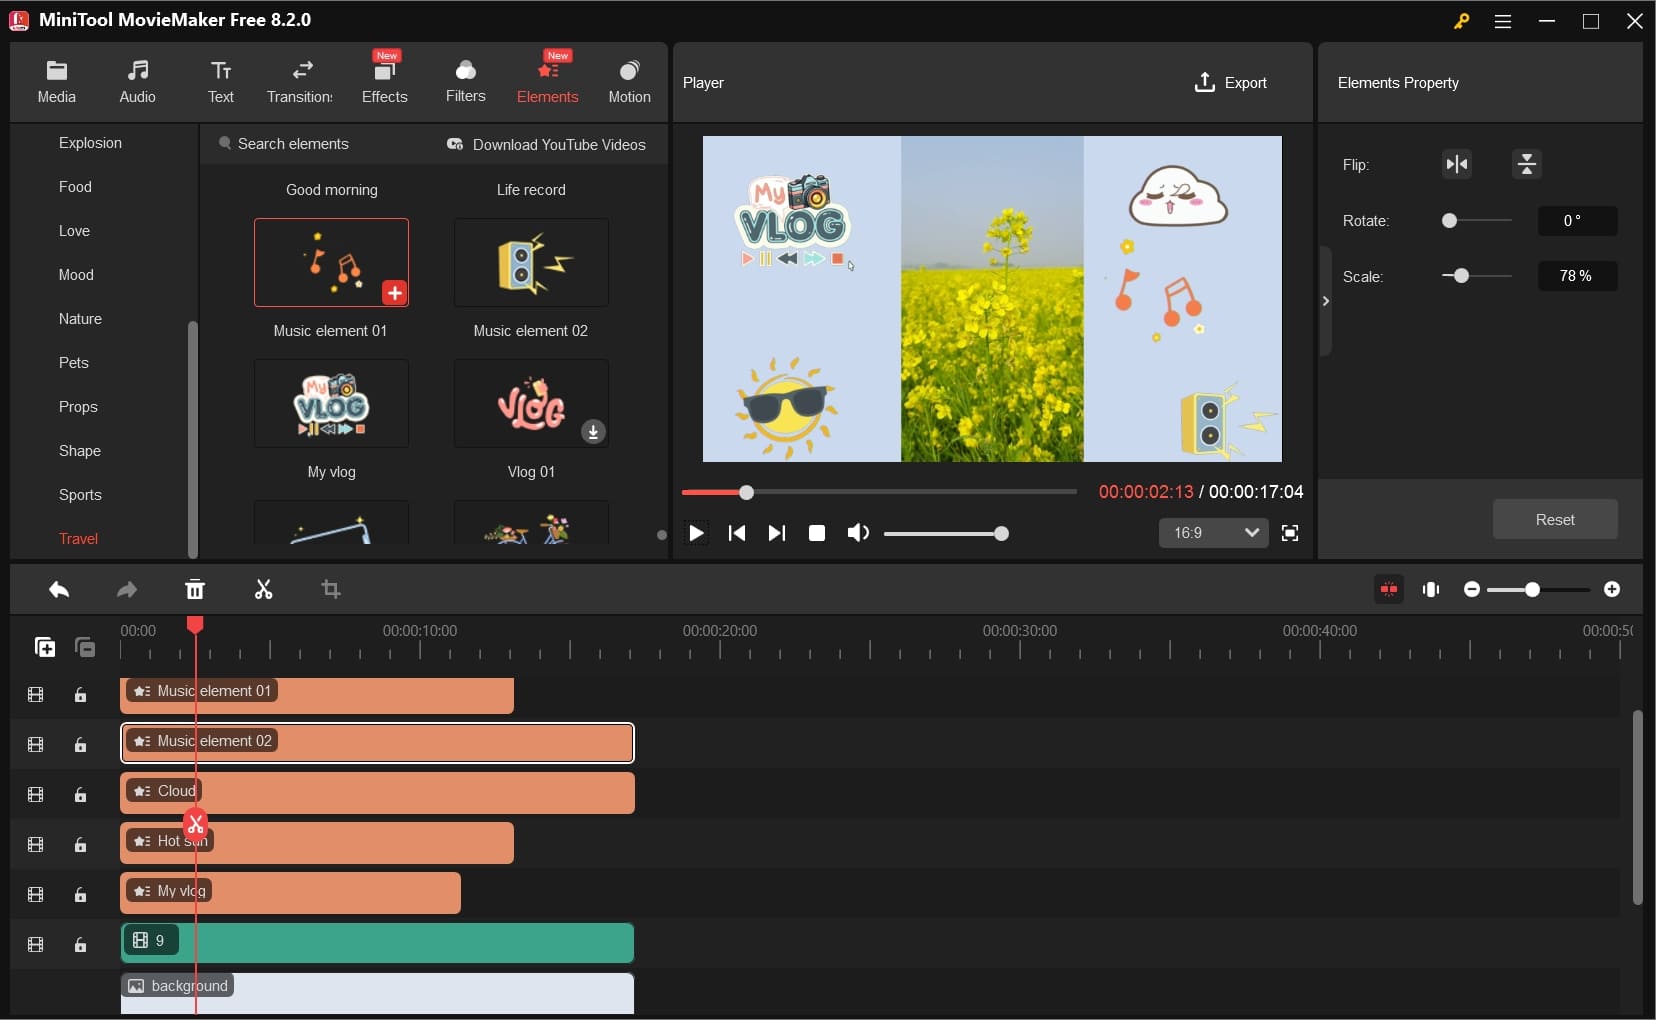Flip element horizontally
1656x1020 pixels.
[x=1457, y=164]
